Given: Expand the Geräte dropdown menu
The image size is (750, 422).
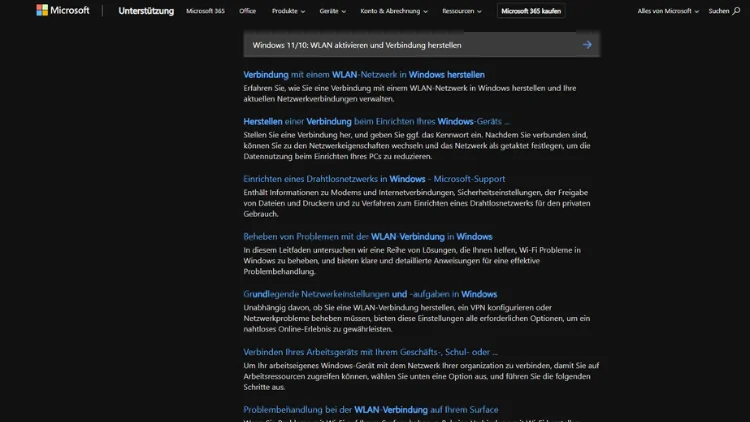Looking at the screenshot, I should click(332, 11).
